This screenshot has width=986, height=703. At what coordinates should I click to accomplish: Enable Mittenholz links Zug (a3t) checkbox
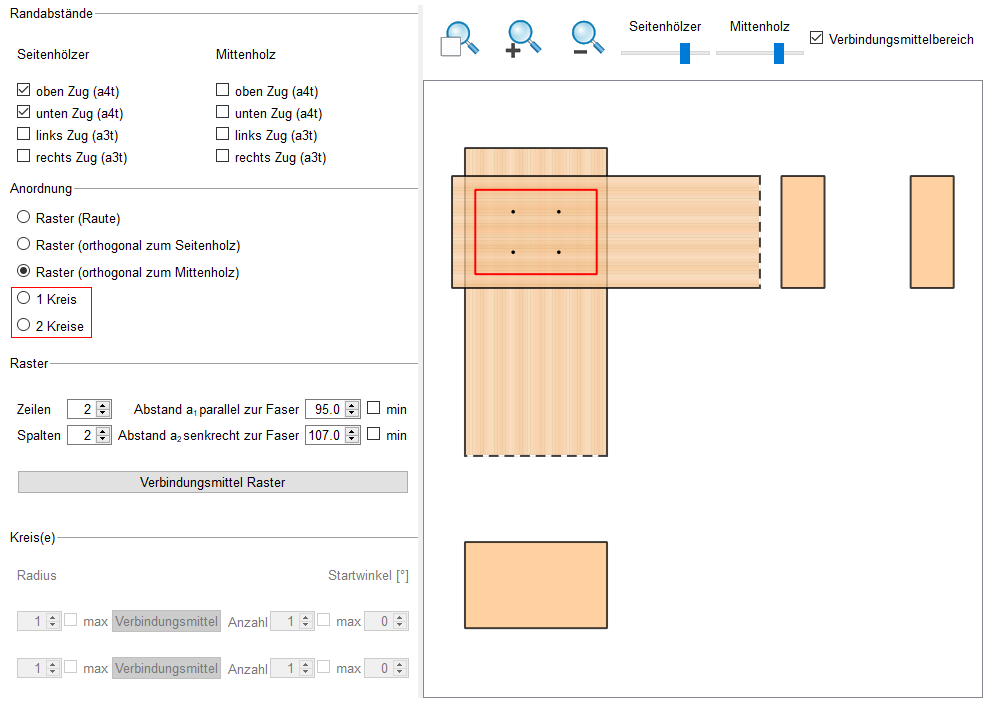(223, 135)
